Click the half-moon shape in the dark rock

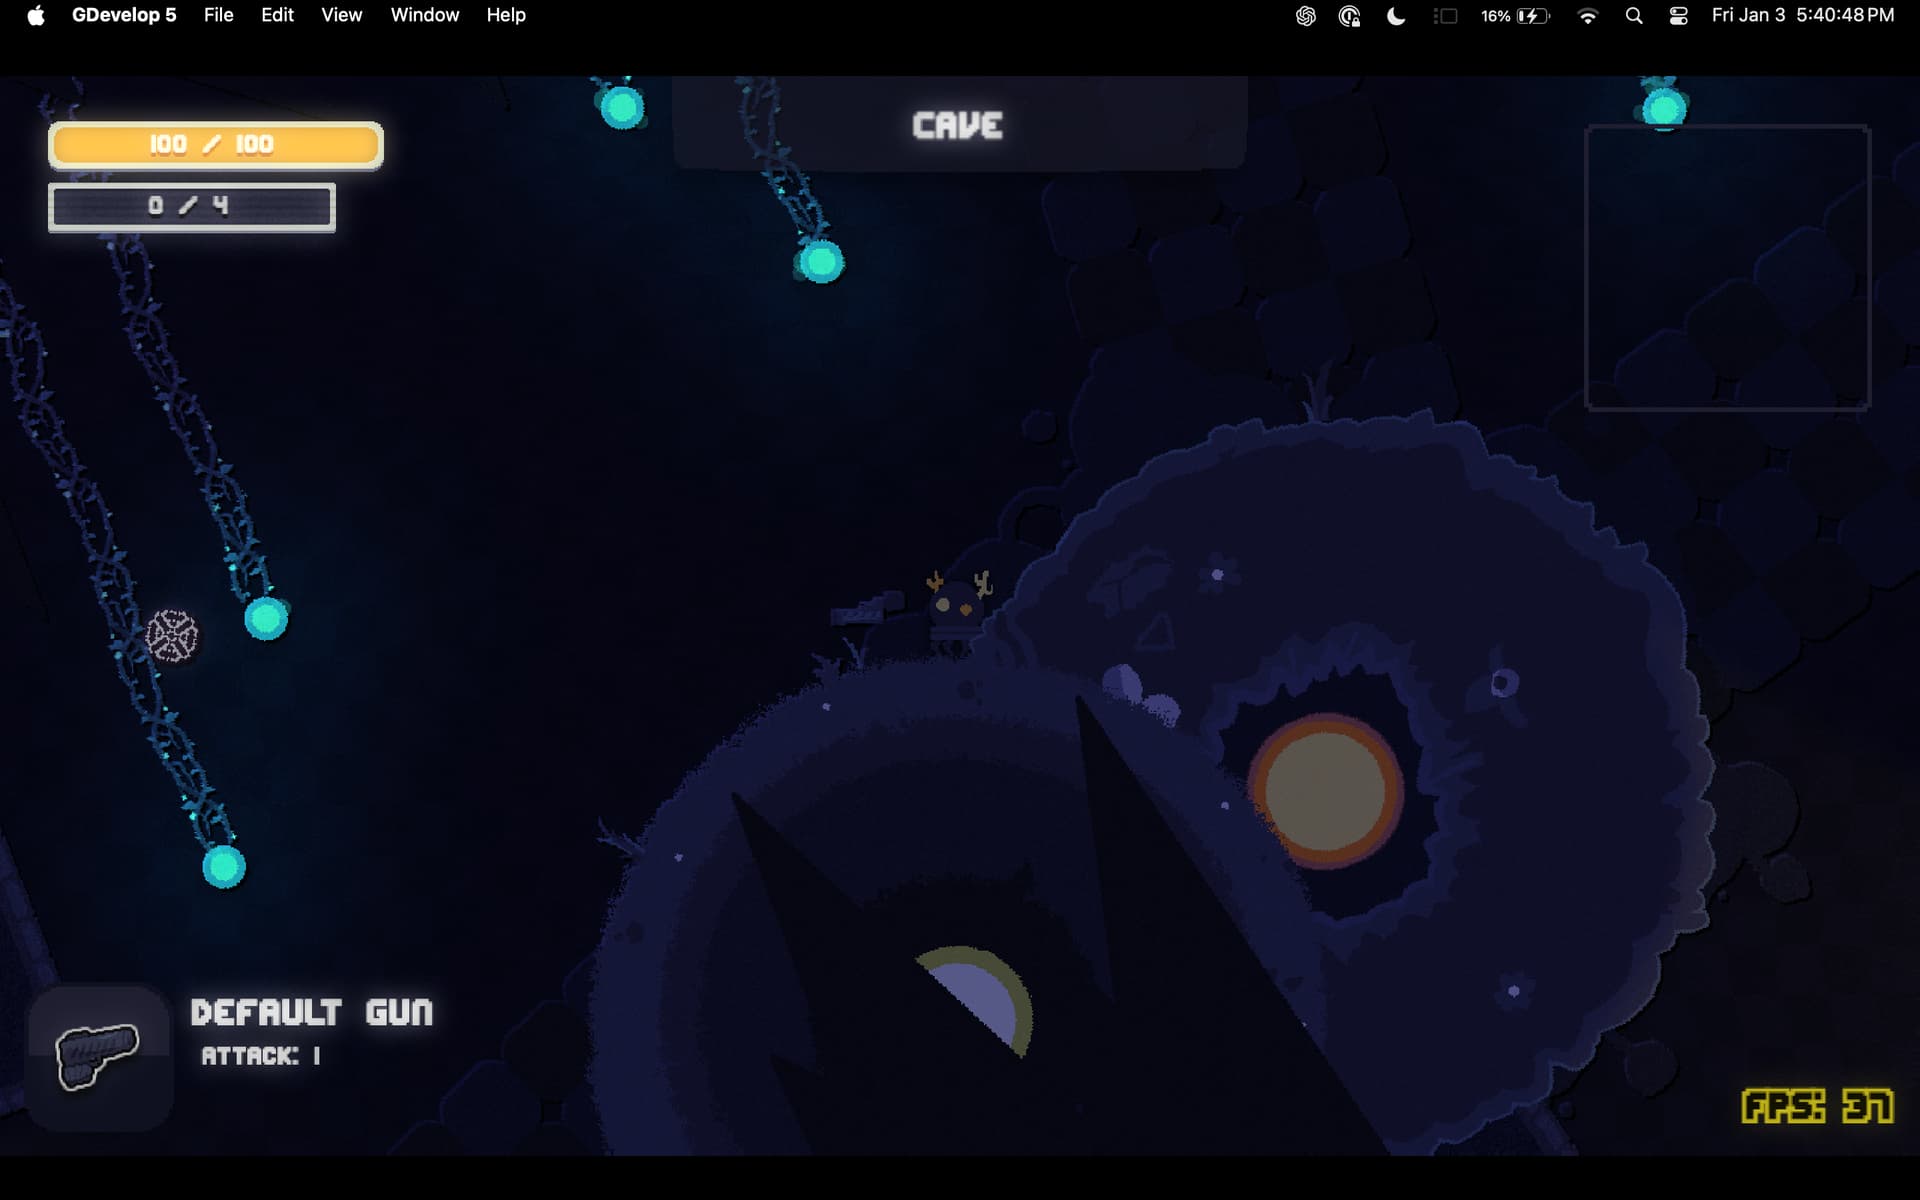(x=980, y=1000)
